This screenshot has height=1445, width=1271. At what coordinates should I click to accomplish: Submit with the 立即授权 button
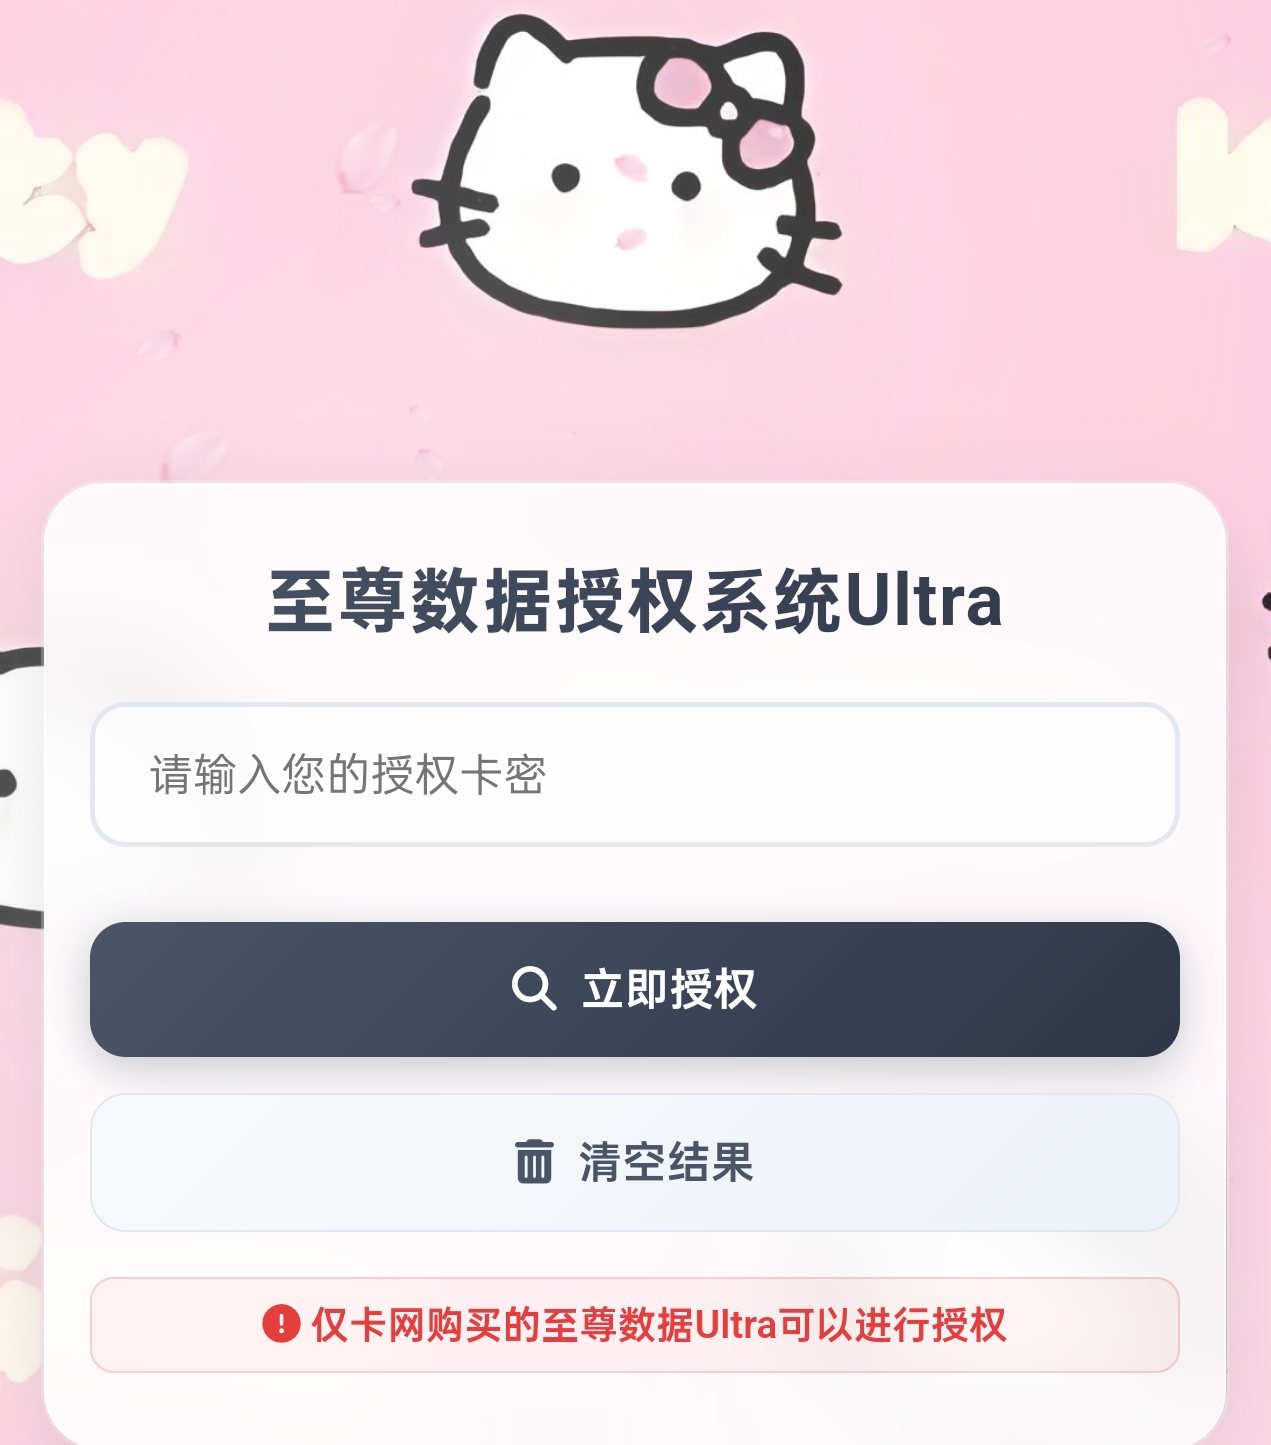635,989
